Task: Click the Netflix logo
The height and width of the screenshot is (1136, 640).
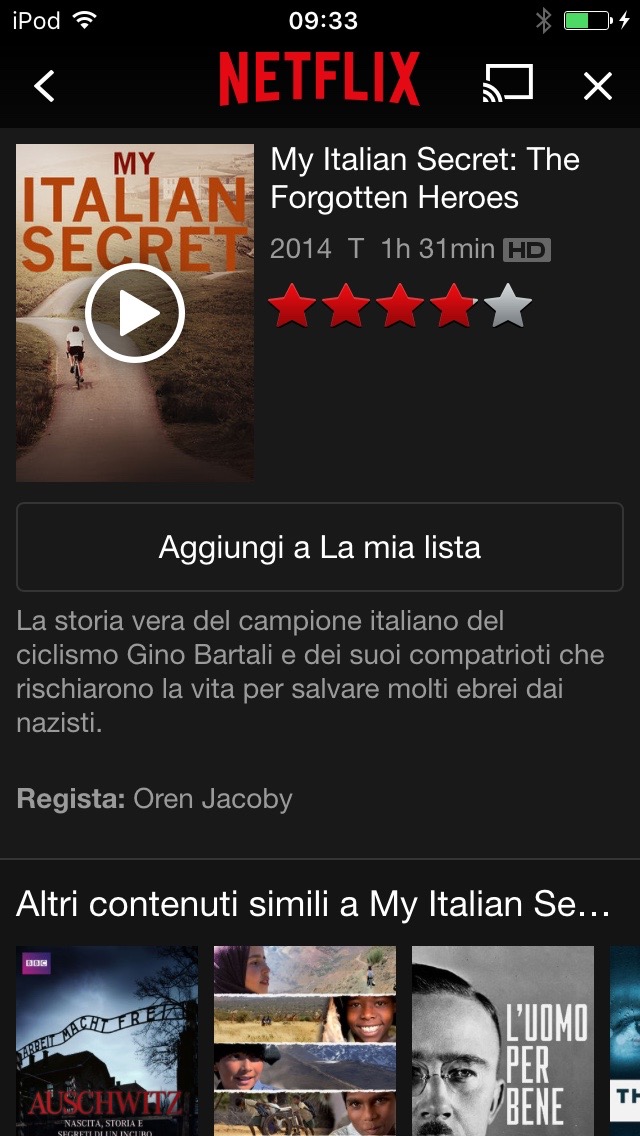Action: tap(320, 79)
